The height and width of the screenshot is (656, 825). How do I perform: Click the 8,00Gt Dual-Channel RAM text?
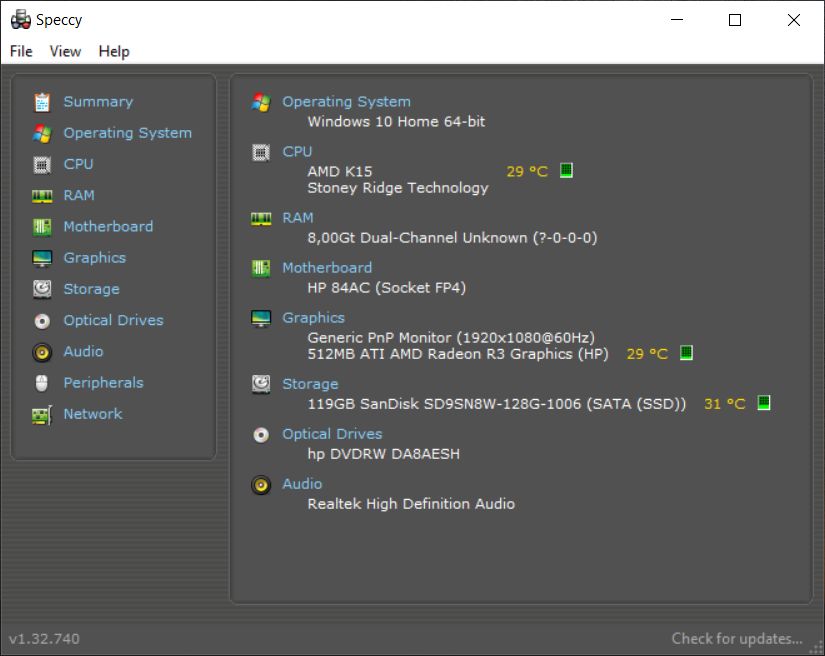click(x=452, y=238)
